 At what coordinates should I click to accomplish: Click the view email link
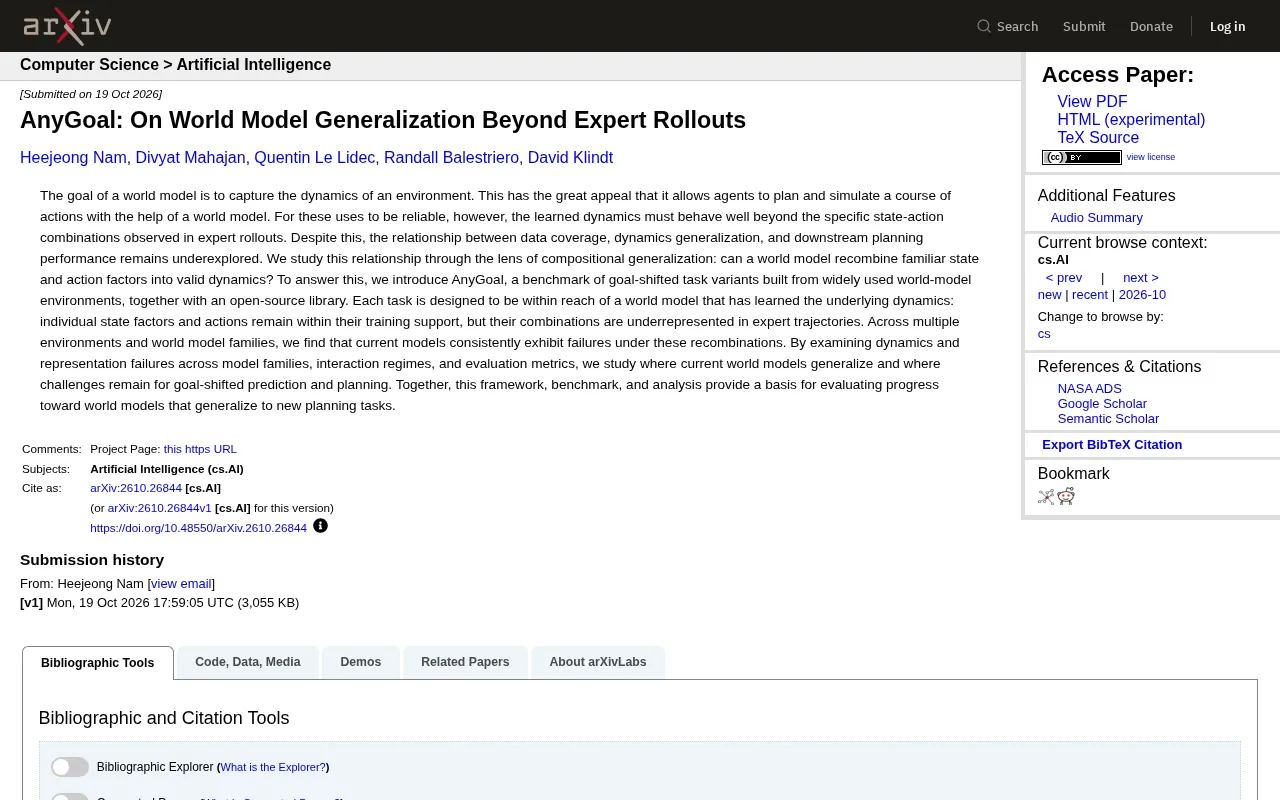pyautogui.click(x=181, y=584)
